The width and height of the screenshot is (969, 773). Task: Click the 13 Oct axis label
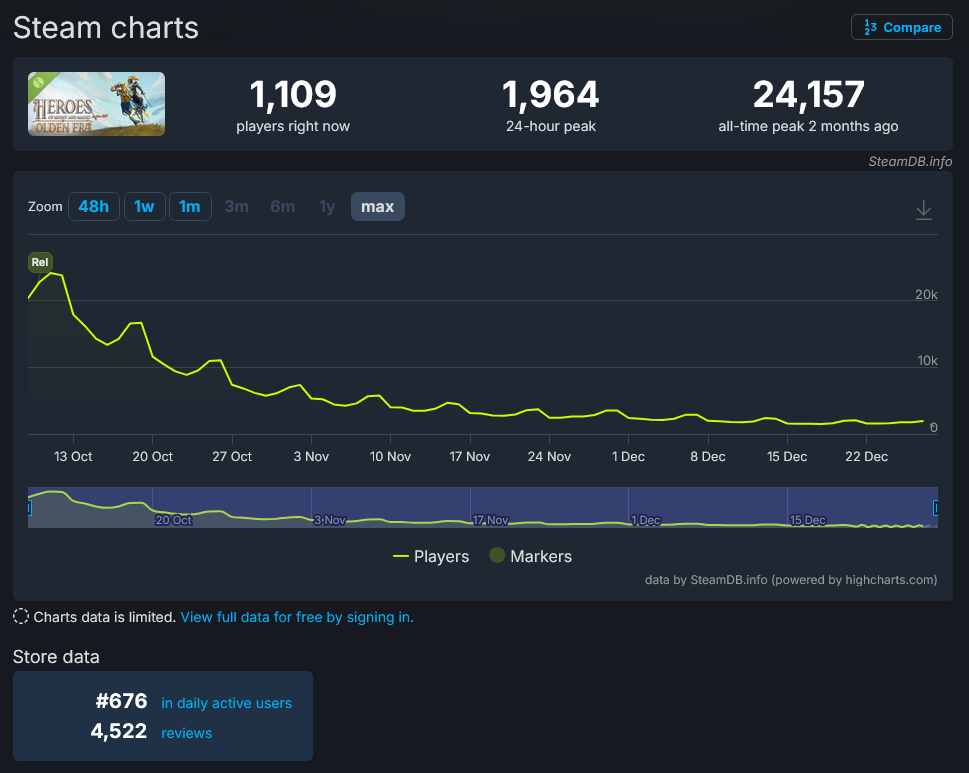pos(73,457)
